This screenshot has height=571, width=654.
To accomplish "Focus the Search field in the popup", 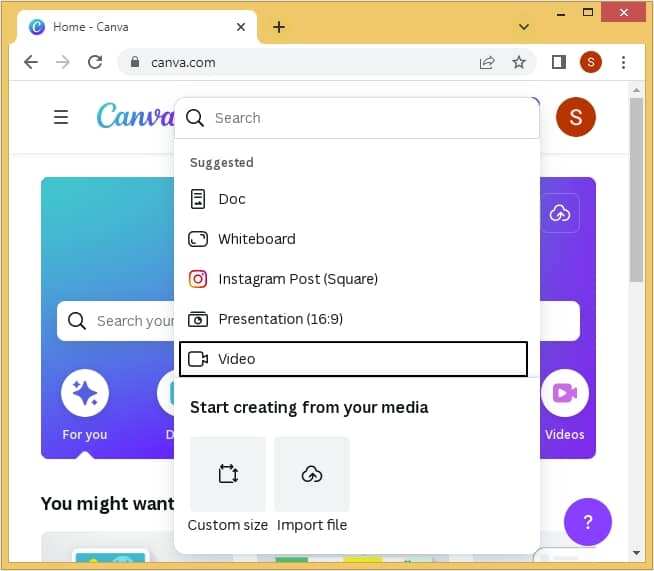I will [x=357, y=118].
